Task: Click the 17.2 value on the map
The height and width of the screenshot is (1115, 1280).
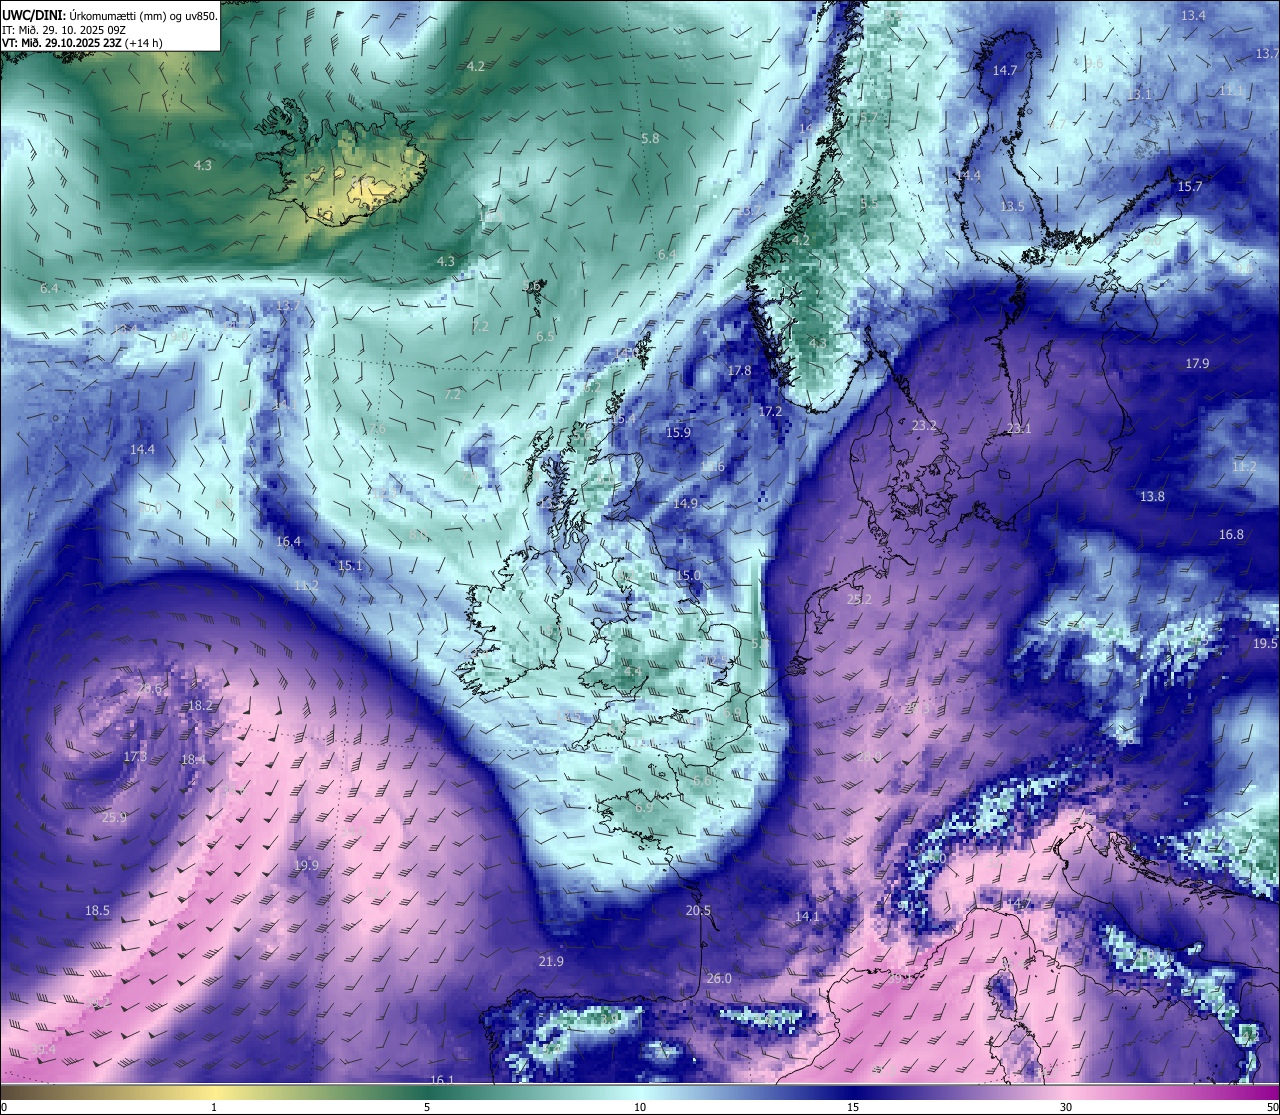Action: coord(770,411)
